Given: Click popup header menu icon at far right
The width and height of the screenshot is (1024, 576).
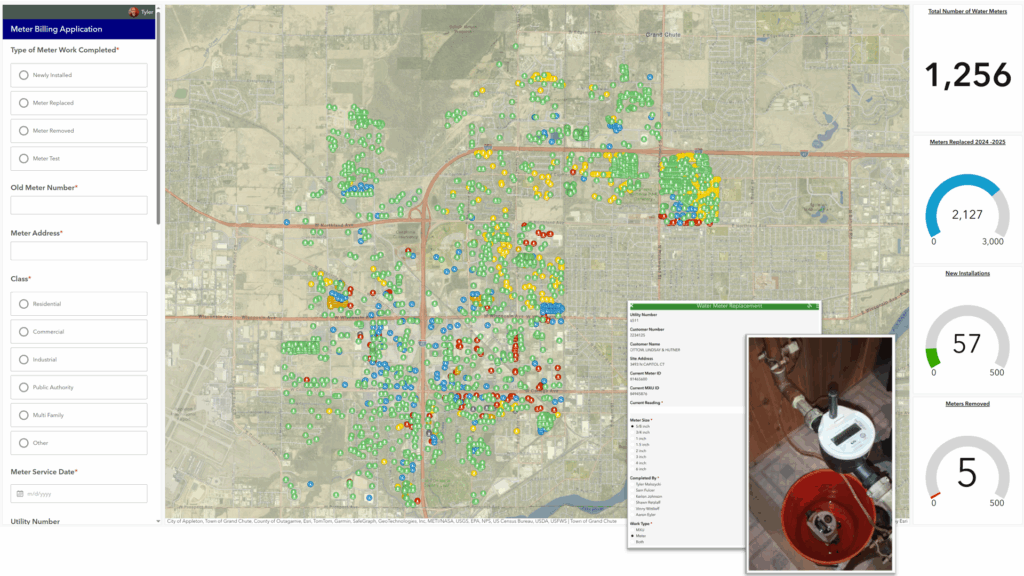Looking at the screenshot, I should [818, 306].
